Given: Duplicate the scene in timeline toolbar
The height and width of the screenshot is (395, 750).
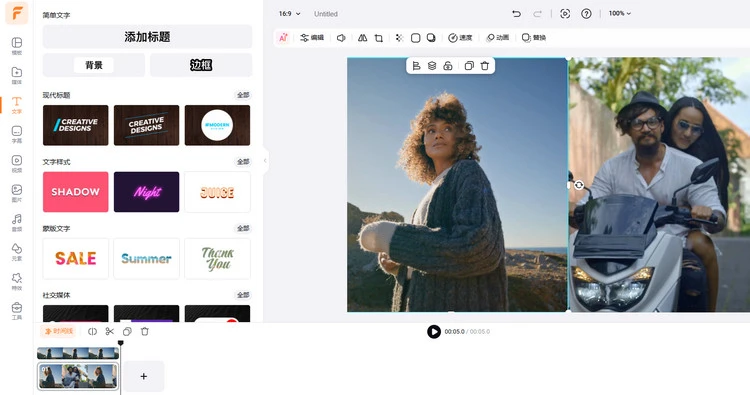Looking at the screenshot, I should 127,331.
